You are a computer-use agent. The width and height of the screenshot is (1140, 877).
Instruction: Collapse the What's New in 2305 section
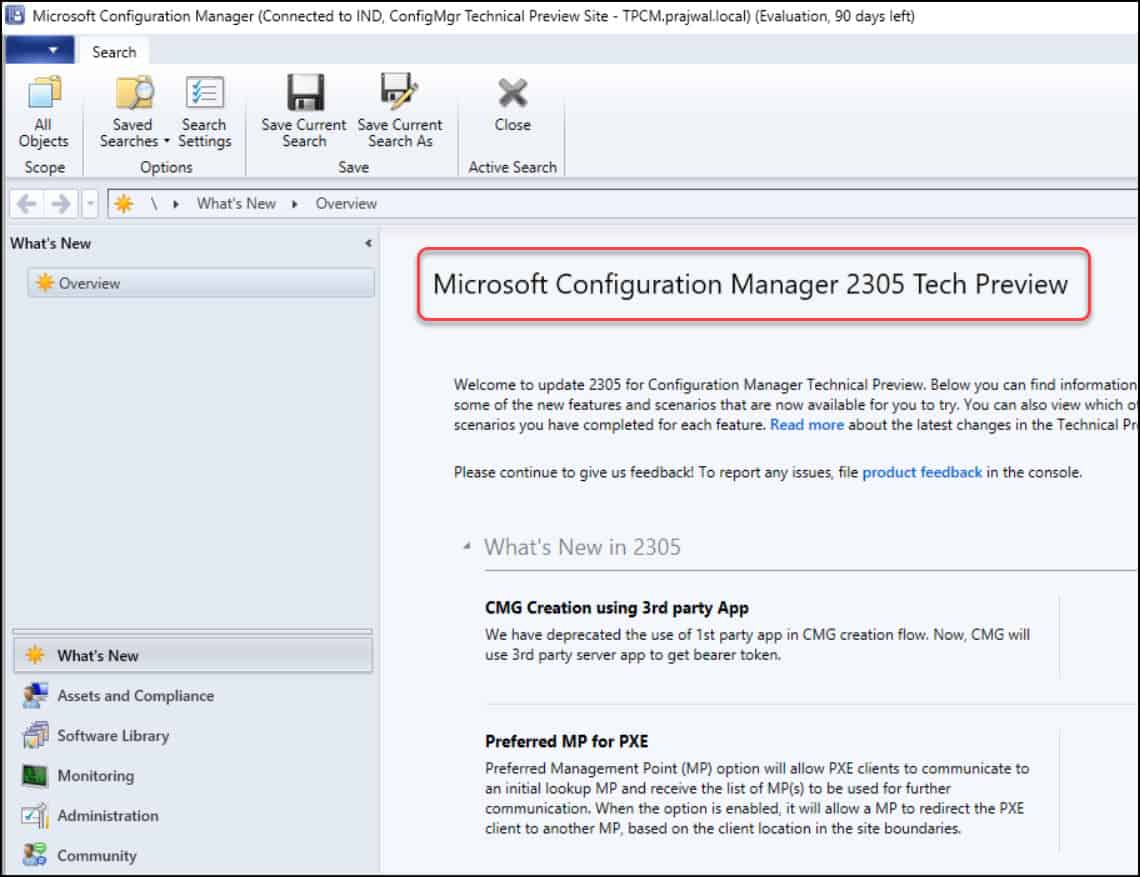point(467,545)
